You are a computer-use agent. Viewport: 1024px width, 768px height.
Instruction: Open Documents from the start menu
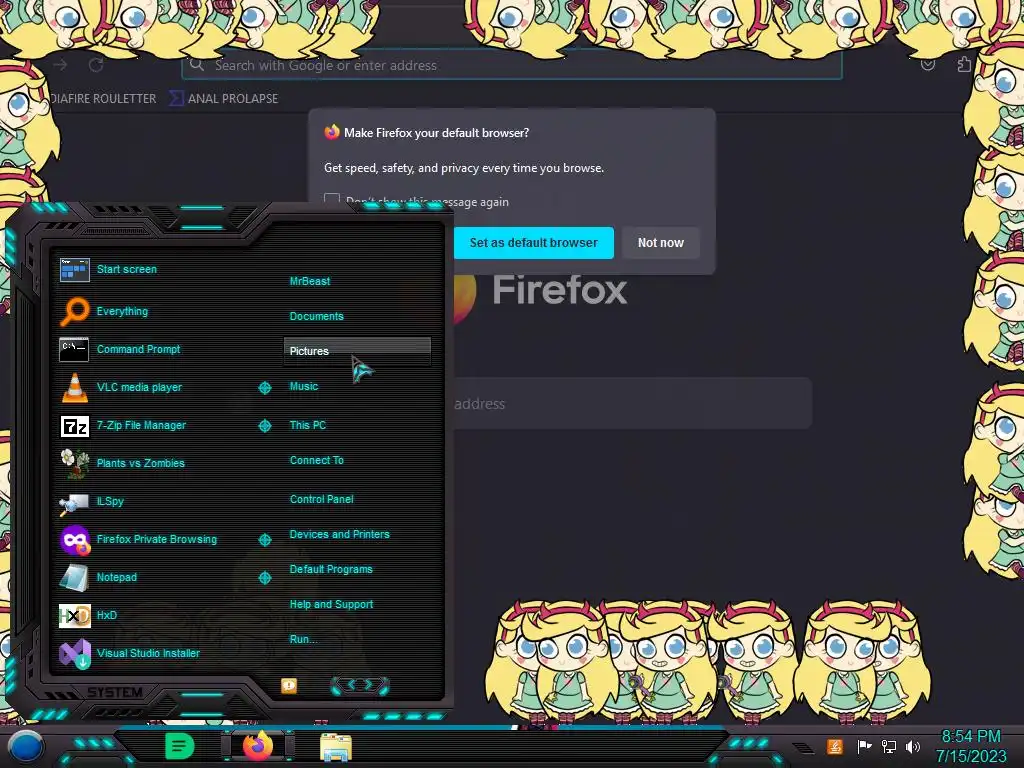[x=317, y=316]
